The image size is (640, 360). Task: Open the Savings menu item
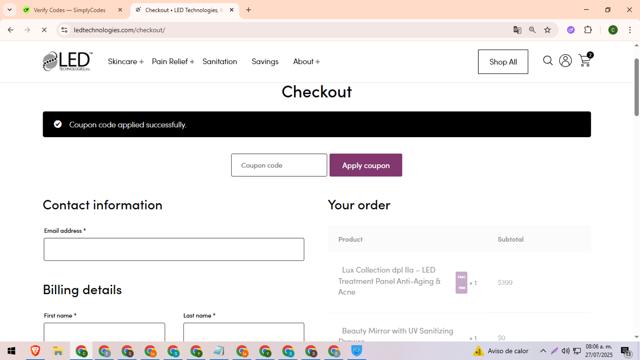[265, 62]
